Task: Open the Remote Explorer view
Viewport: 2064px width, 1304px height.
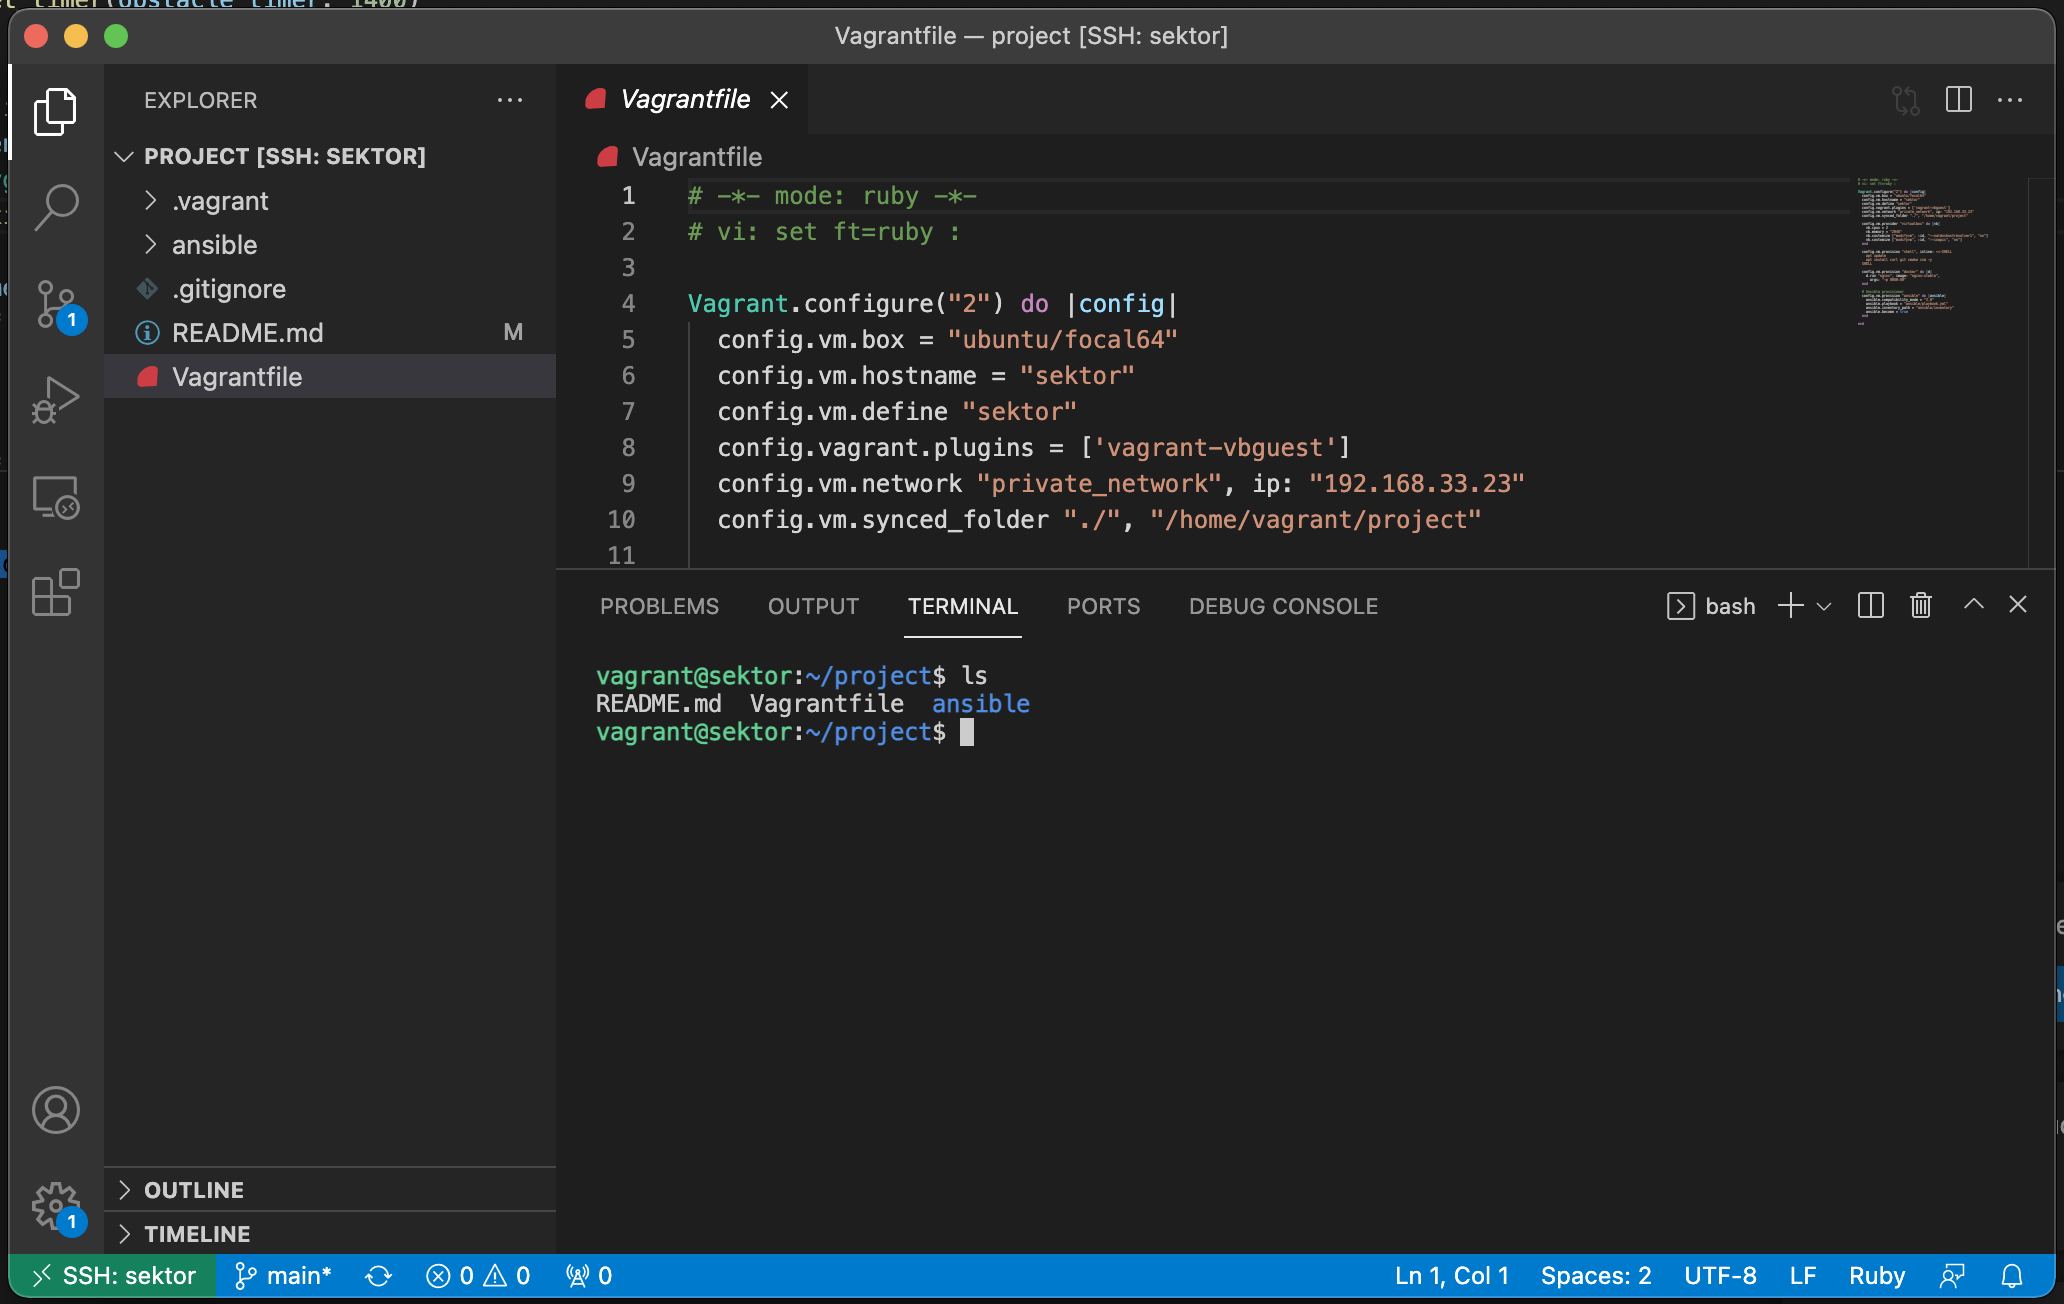Action: tap(56, 497)
